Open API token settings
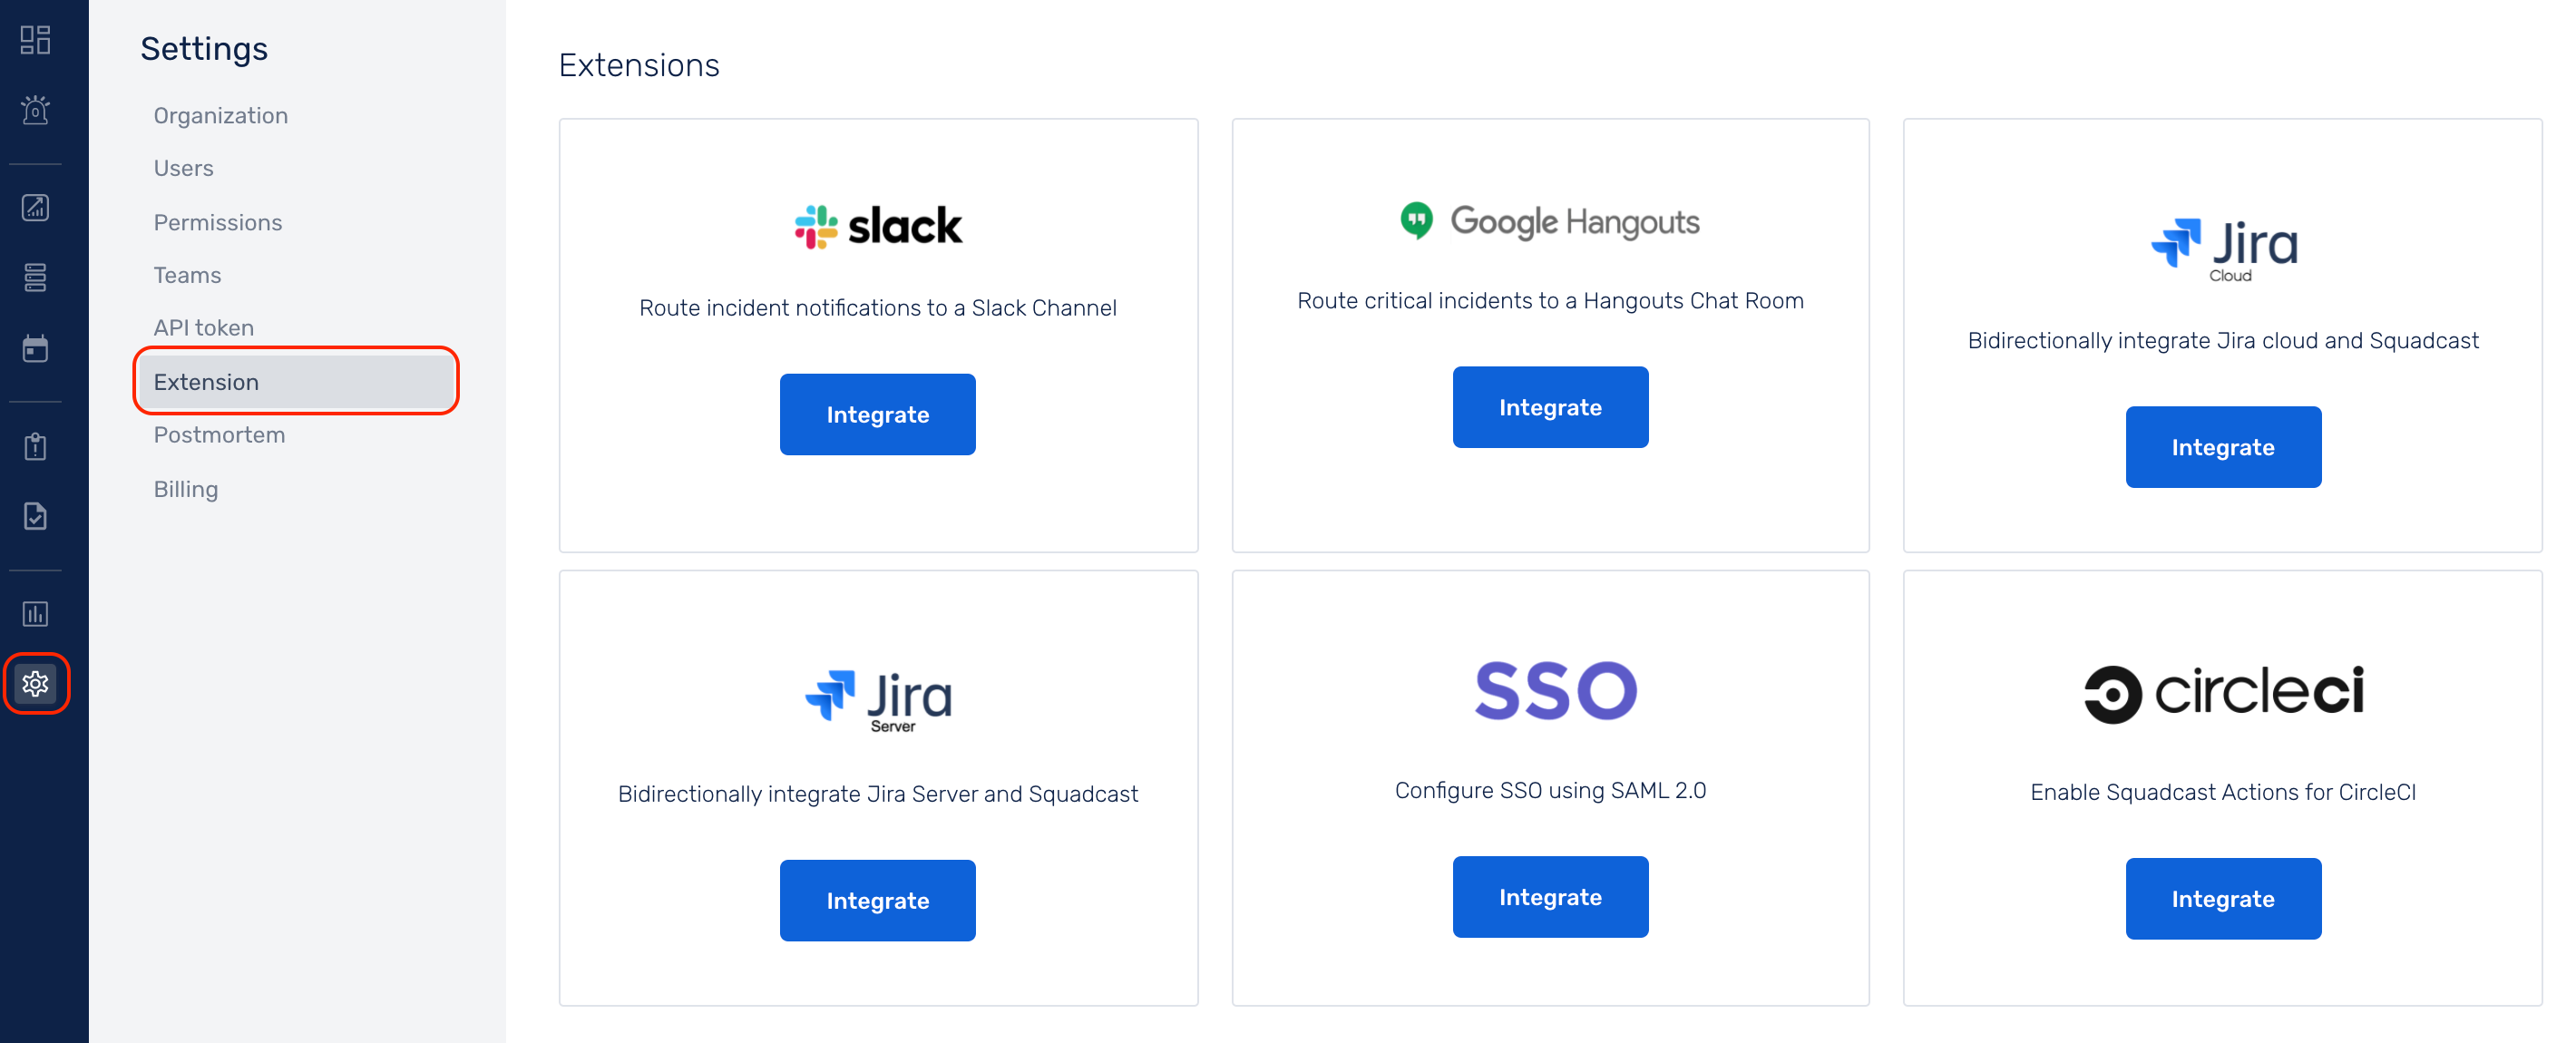The width and height of the screenshot is (2576, 1043). coord(203,328)
